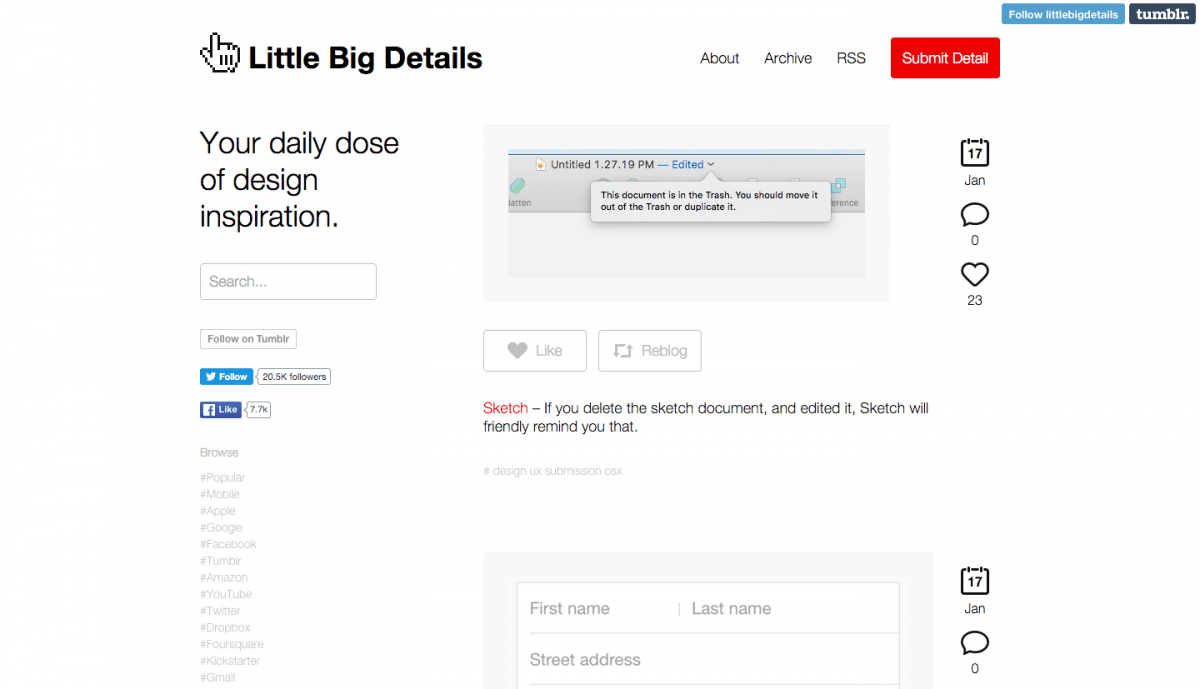This screenshot has height=689, width=1200.
Task: Click the tumblr logo in the top-right corner
Action: (1161, 14)
